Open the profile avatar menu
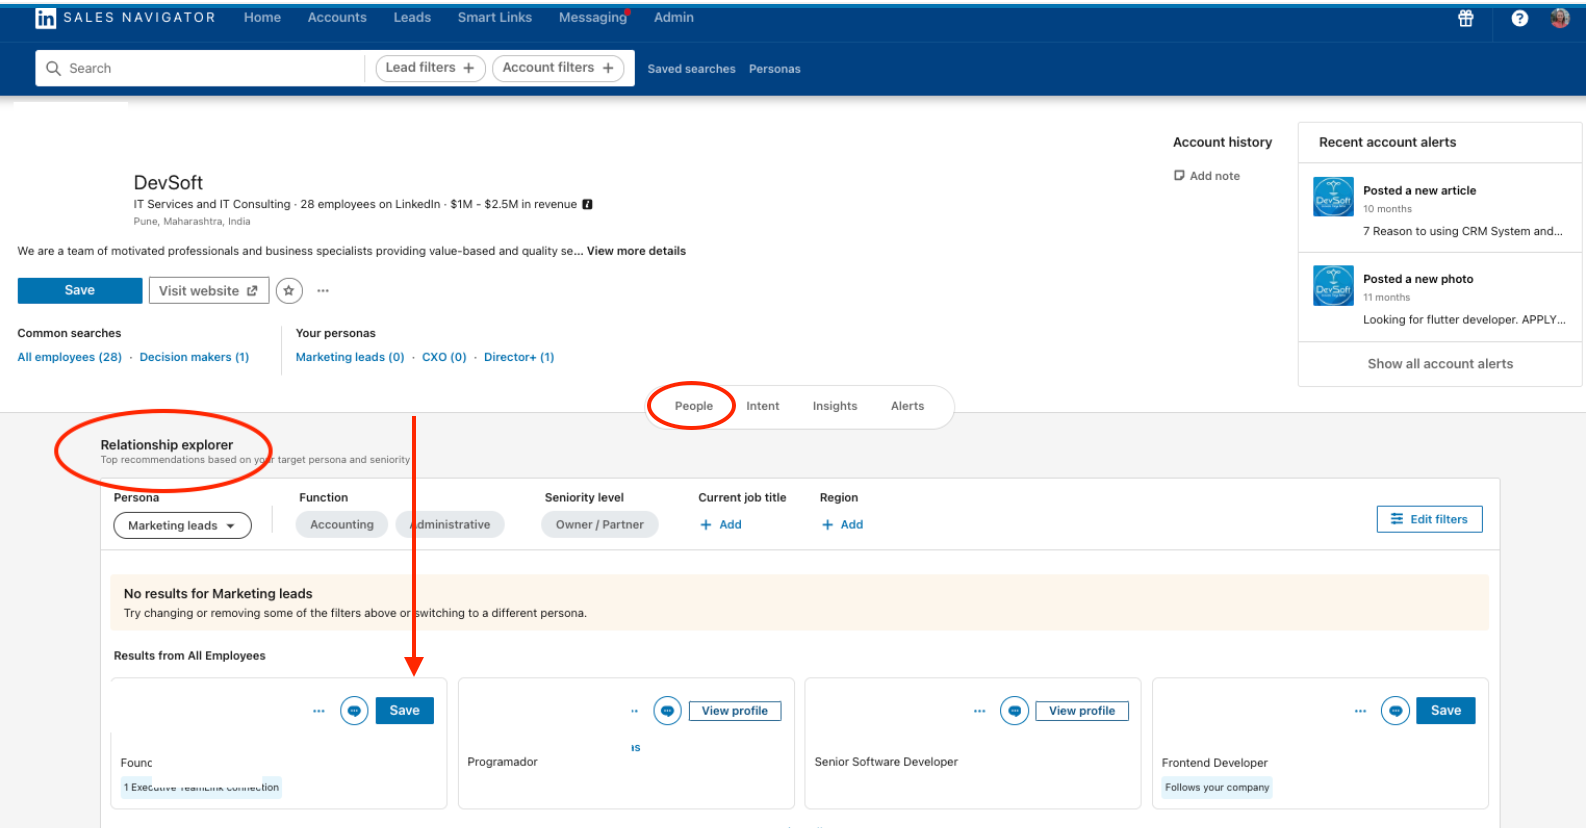This screenshot has width=1586, height=828. 1560,18
